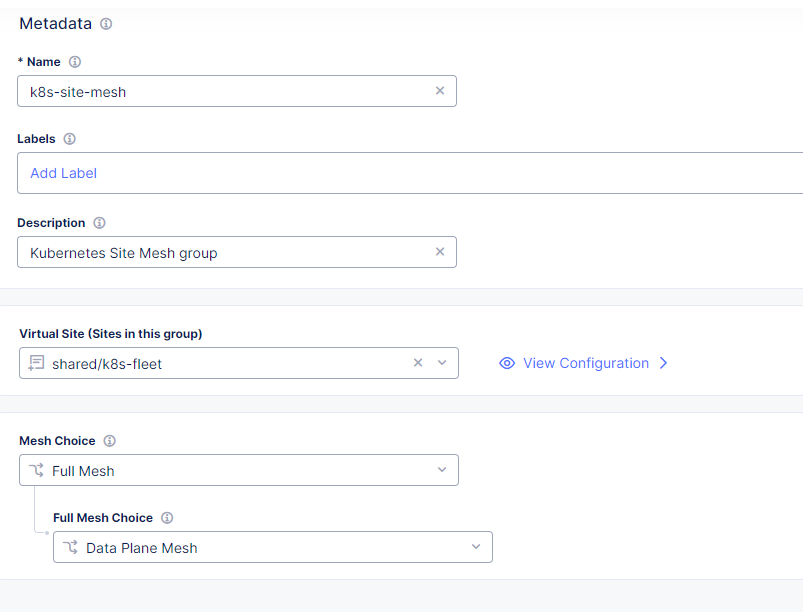Open View Configuration link
Screen dimensions: 803x612
[x=585, y=363]
